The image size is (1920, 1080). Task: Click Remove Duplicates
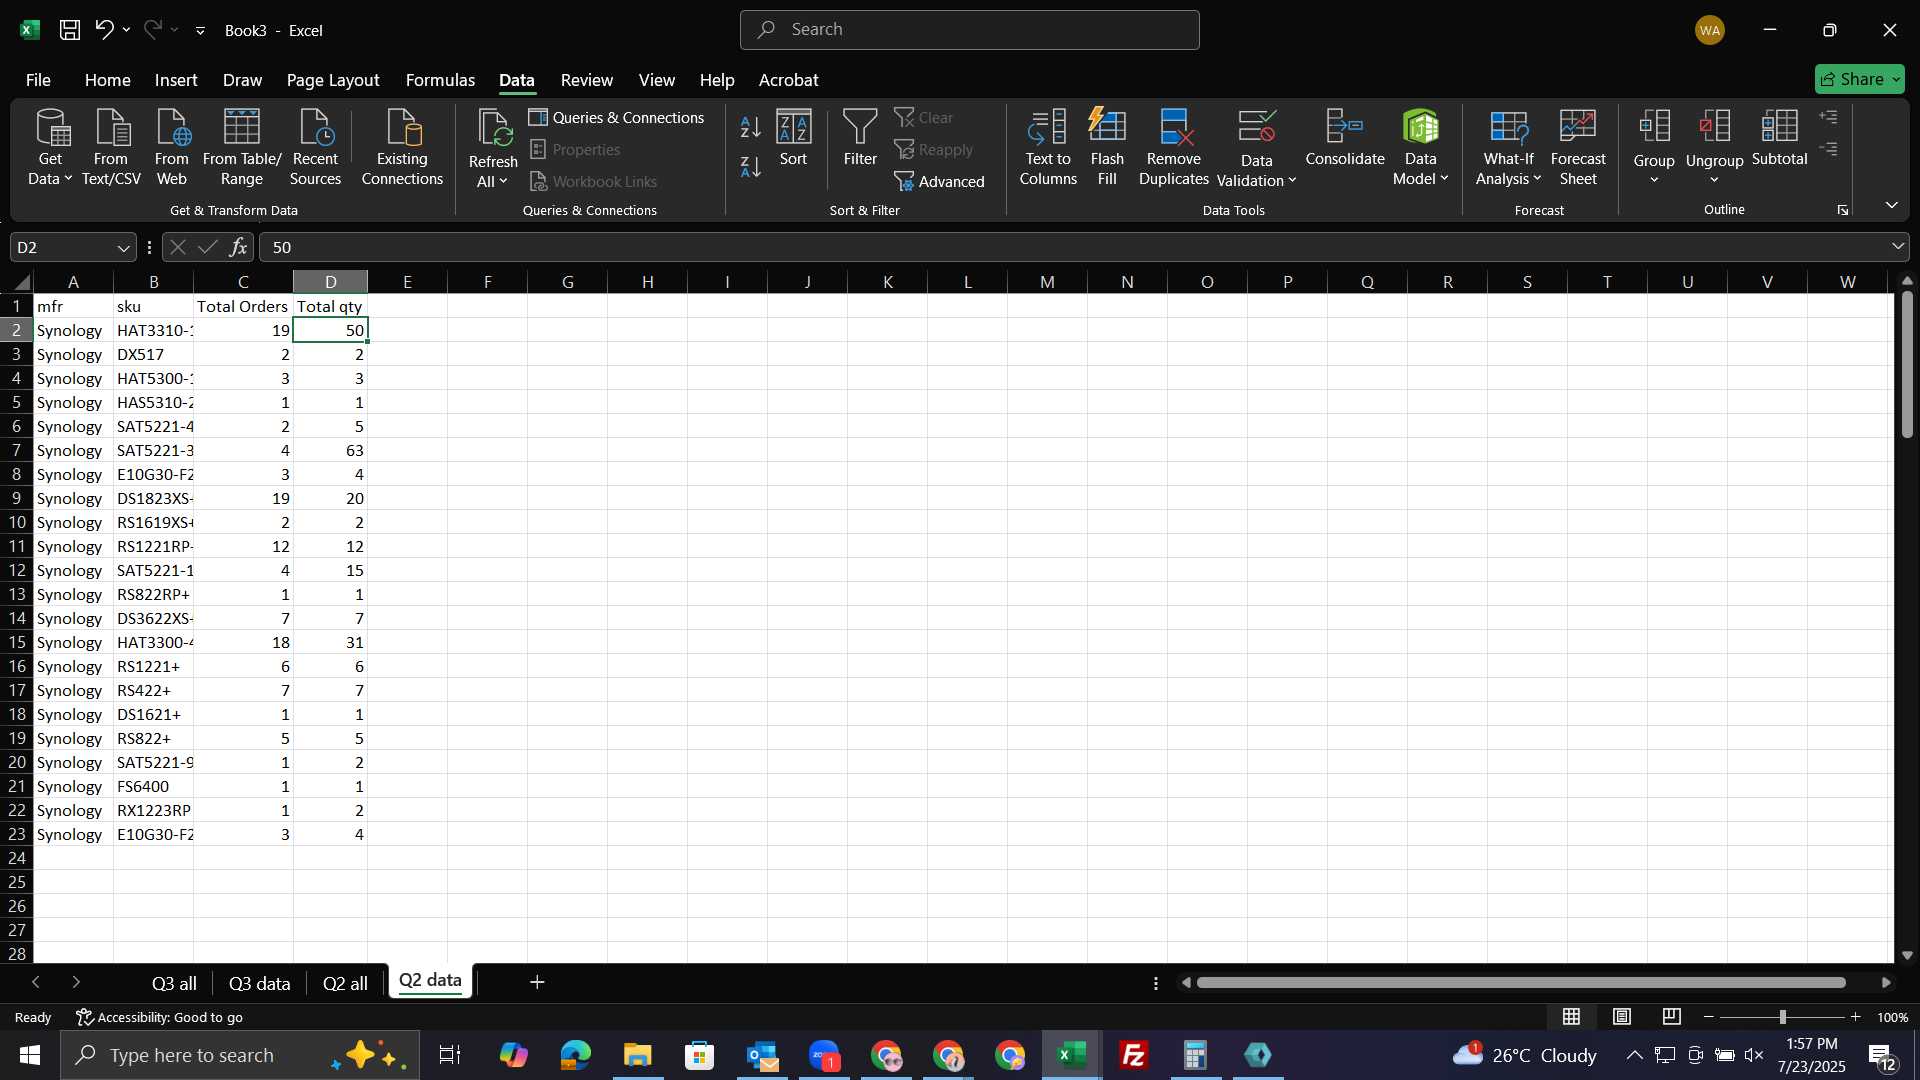click(x=1174, y=147)
